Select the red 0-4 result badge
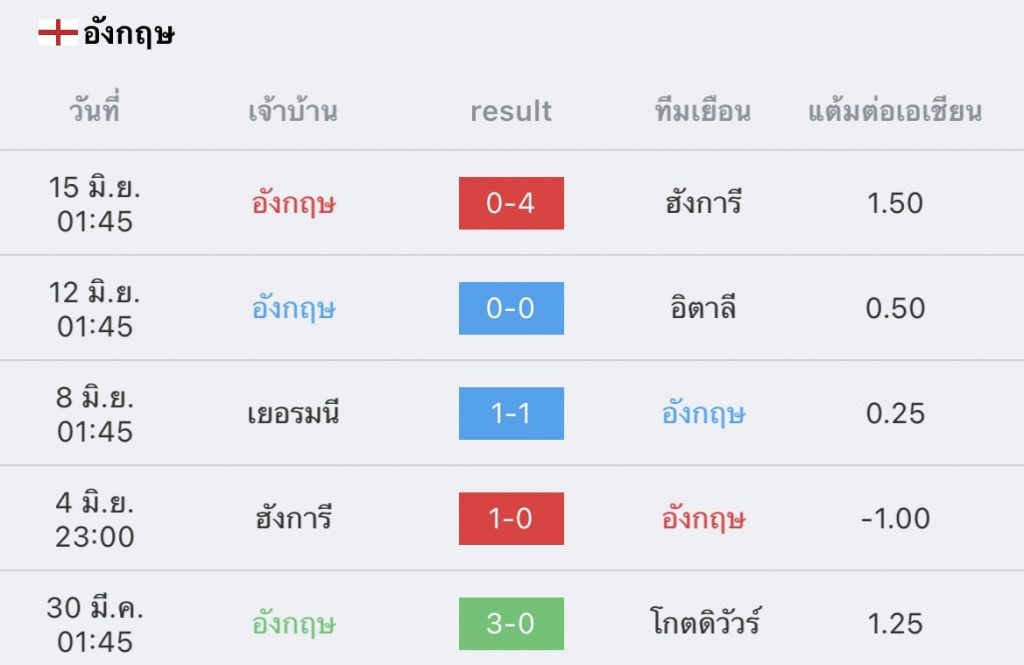 click(511, 203)
